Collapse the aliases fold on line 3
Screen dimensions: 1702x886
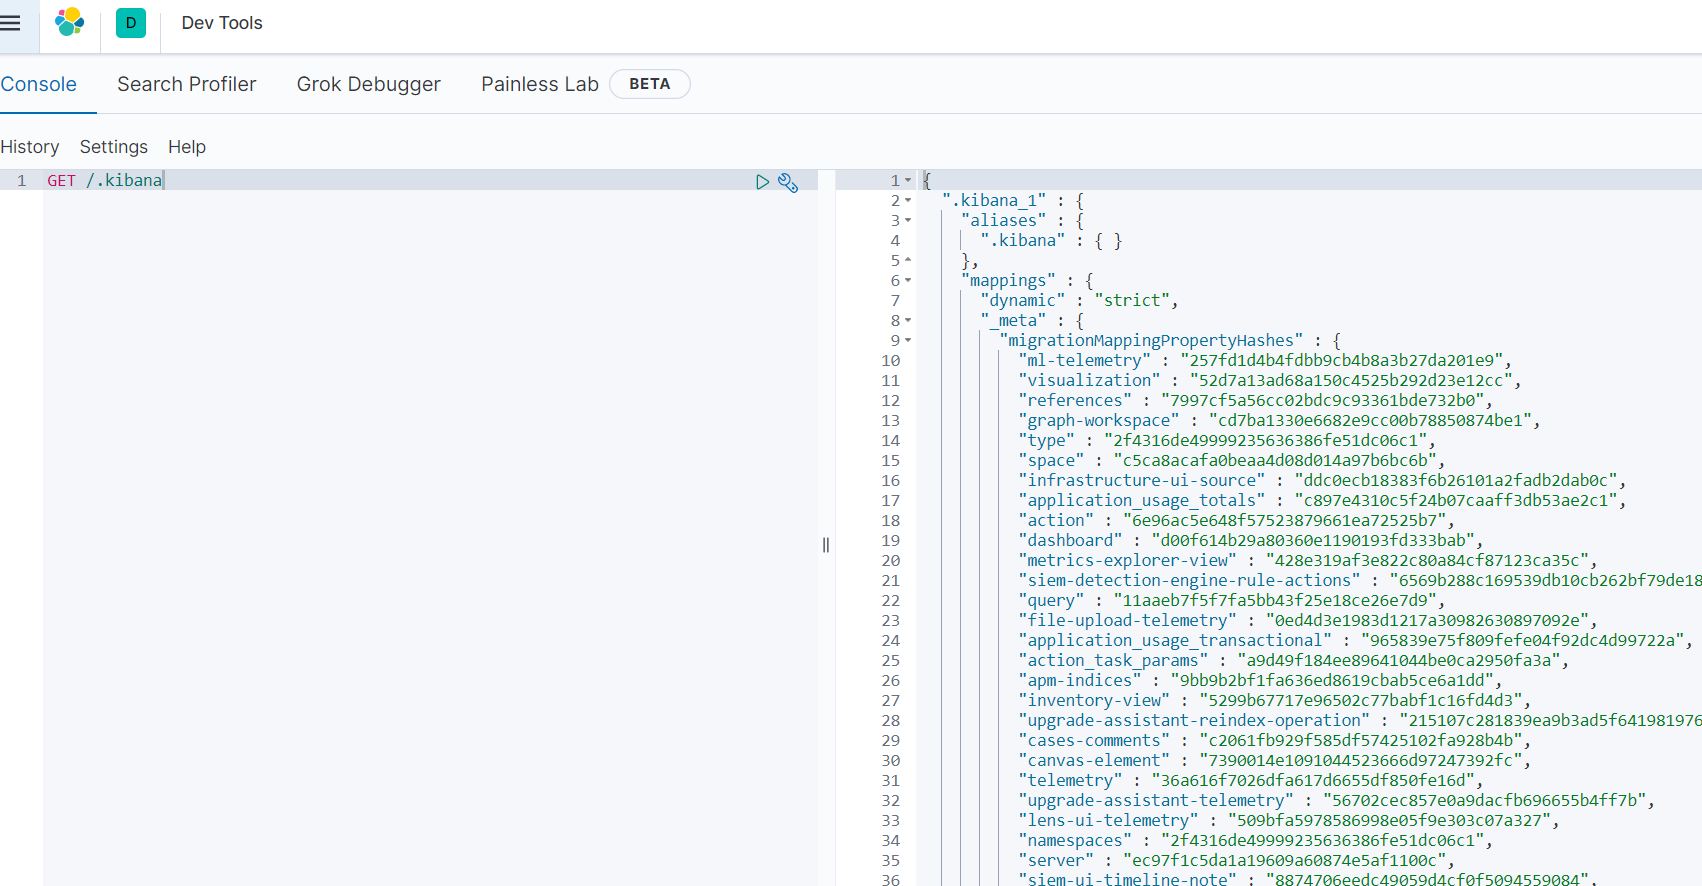908,220
